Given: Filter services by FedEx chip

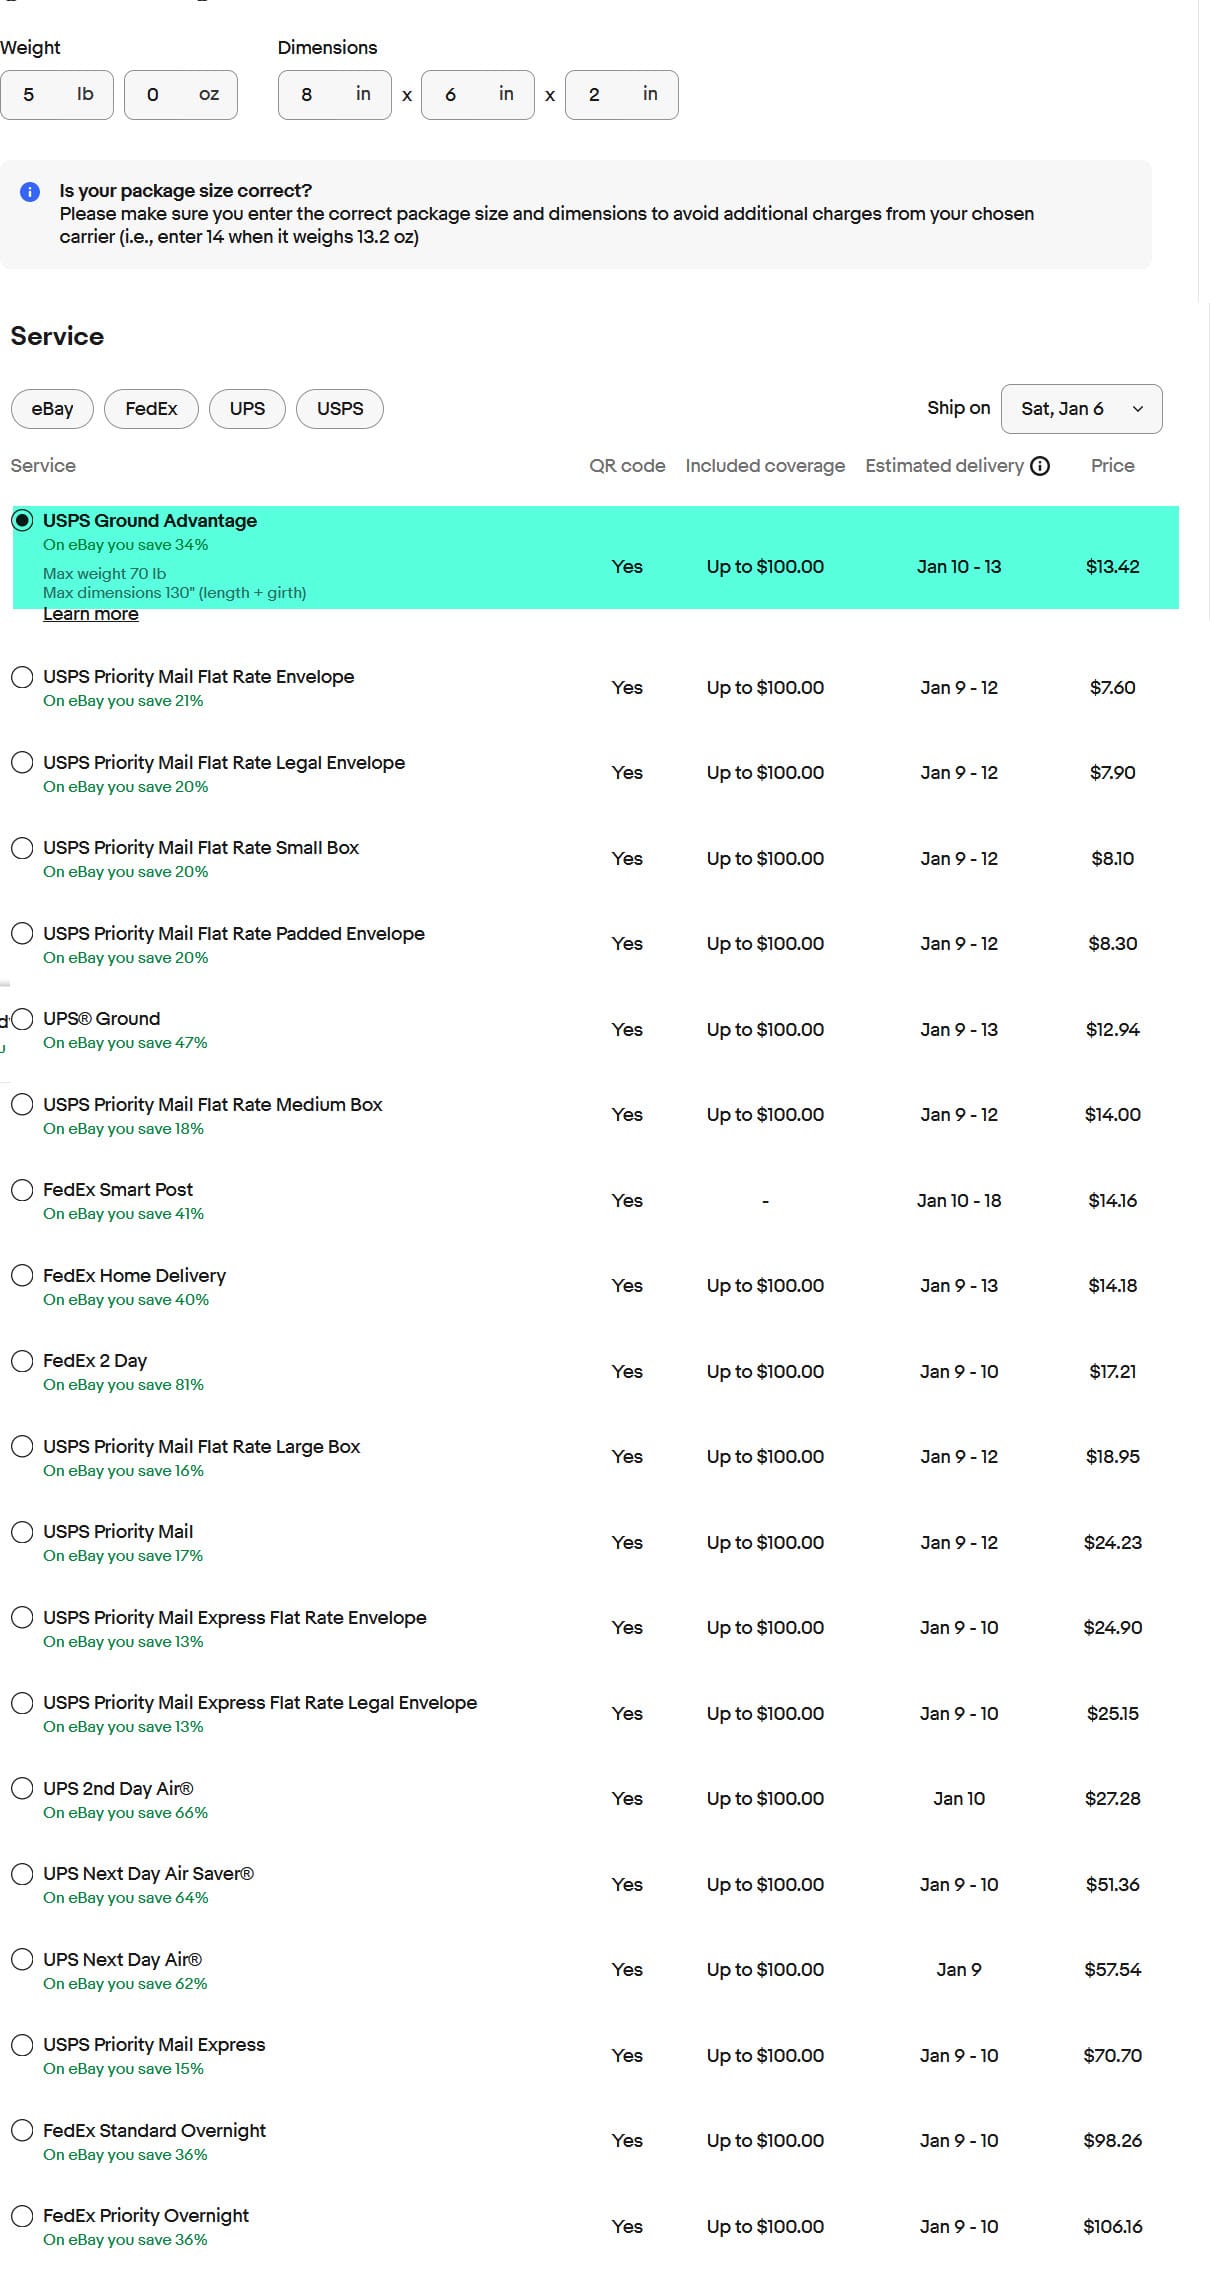Looking at the screenshot, I should [x=151, y=409].
